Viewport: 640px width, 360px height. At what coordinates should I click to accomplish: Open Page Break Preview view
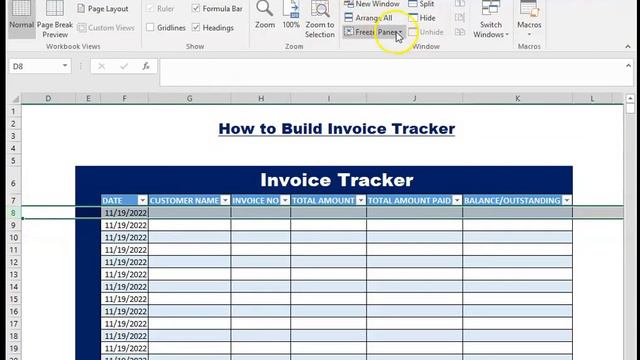(55, 19)
